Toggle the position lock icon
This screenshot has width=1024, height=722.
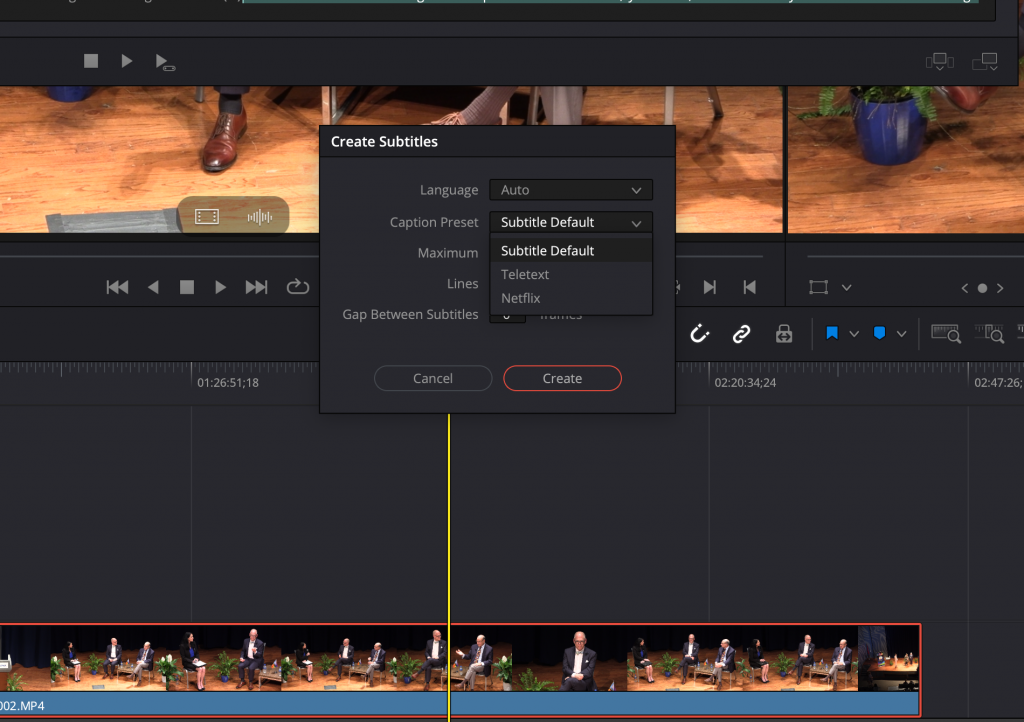tap(784, 334)
